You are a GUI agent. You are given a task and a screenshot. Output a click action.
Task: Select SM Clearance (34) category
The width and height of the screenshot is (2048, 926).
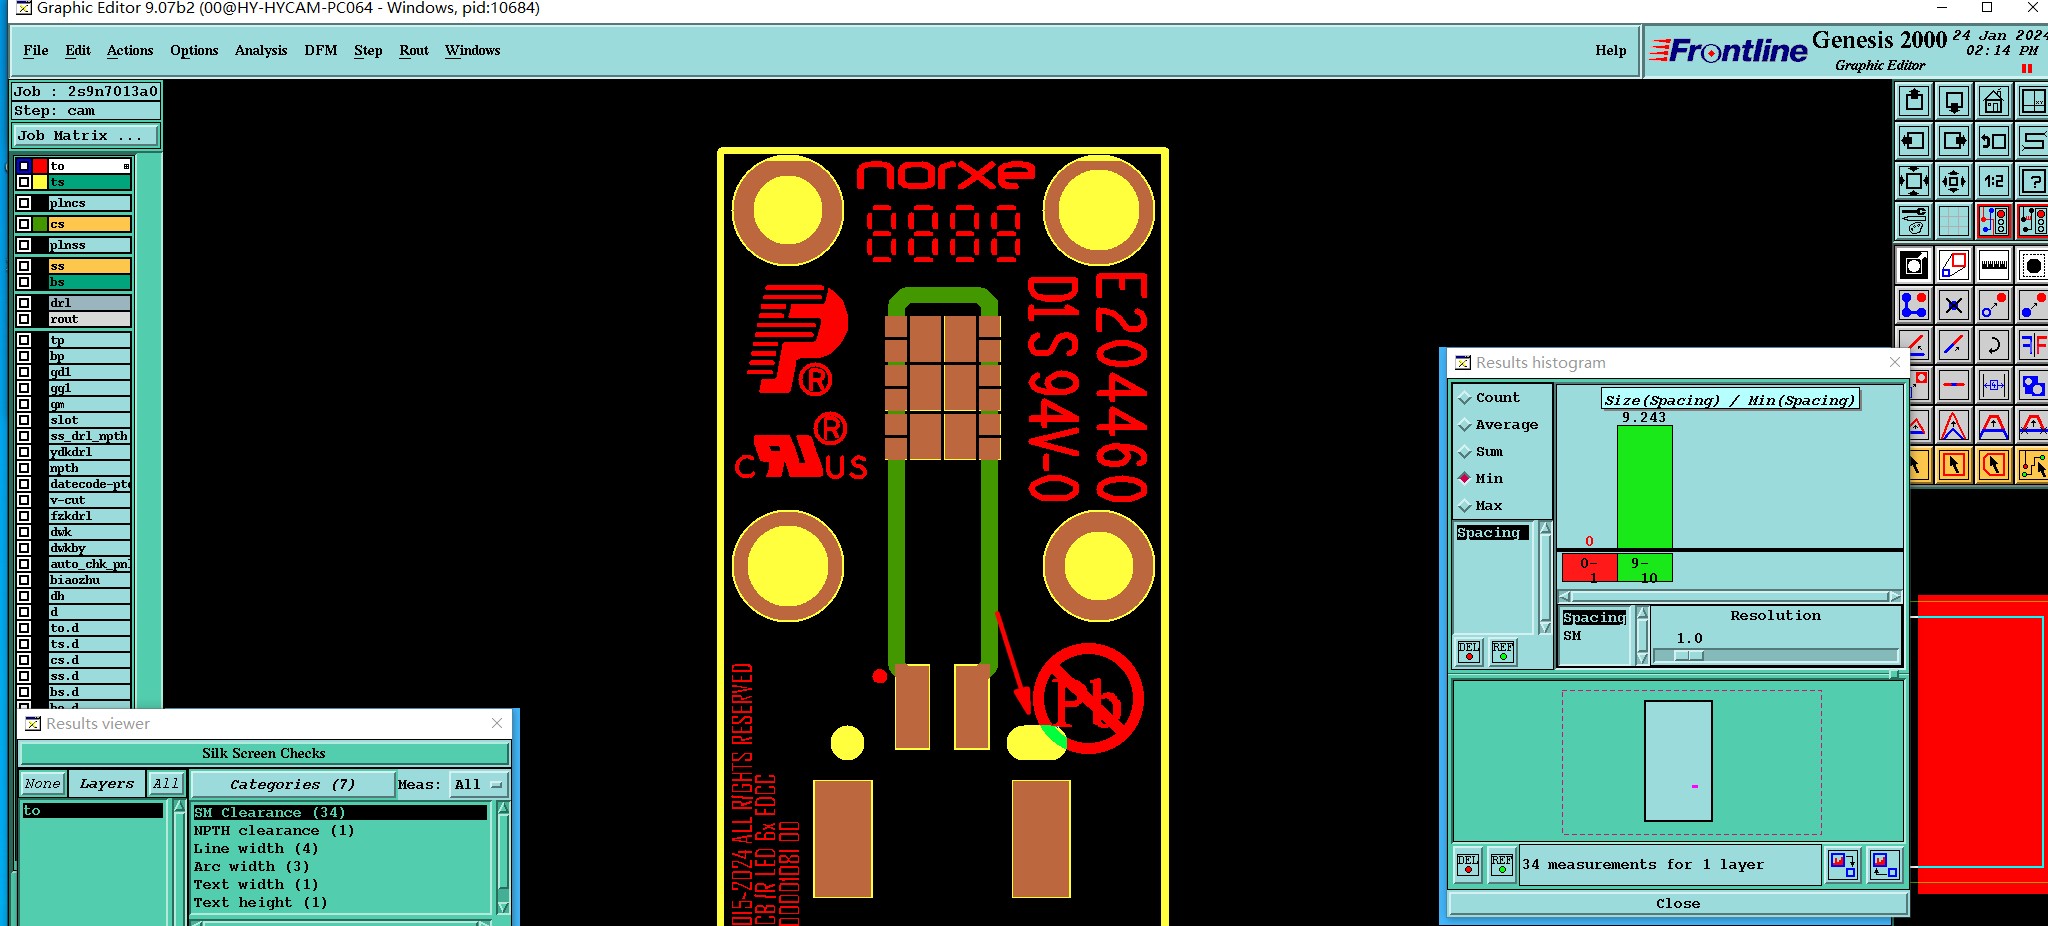[340, 813]
